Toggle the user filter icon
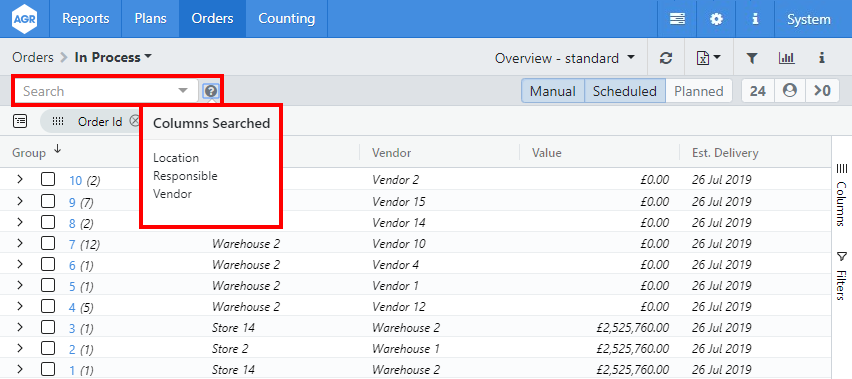 click(790, 91)
